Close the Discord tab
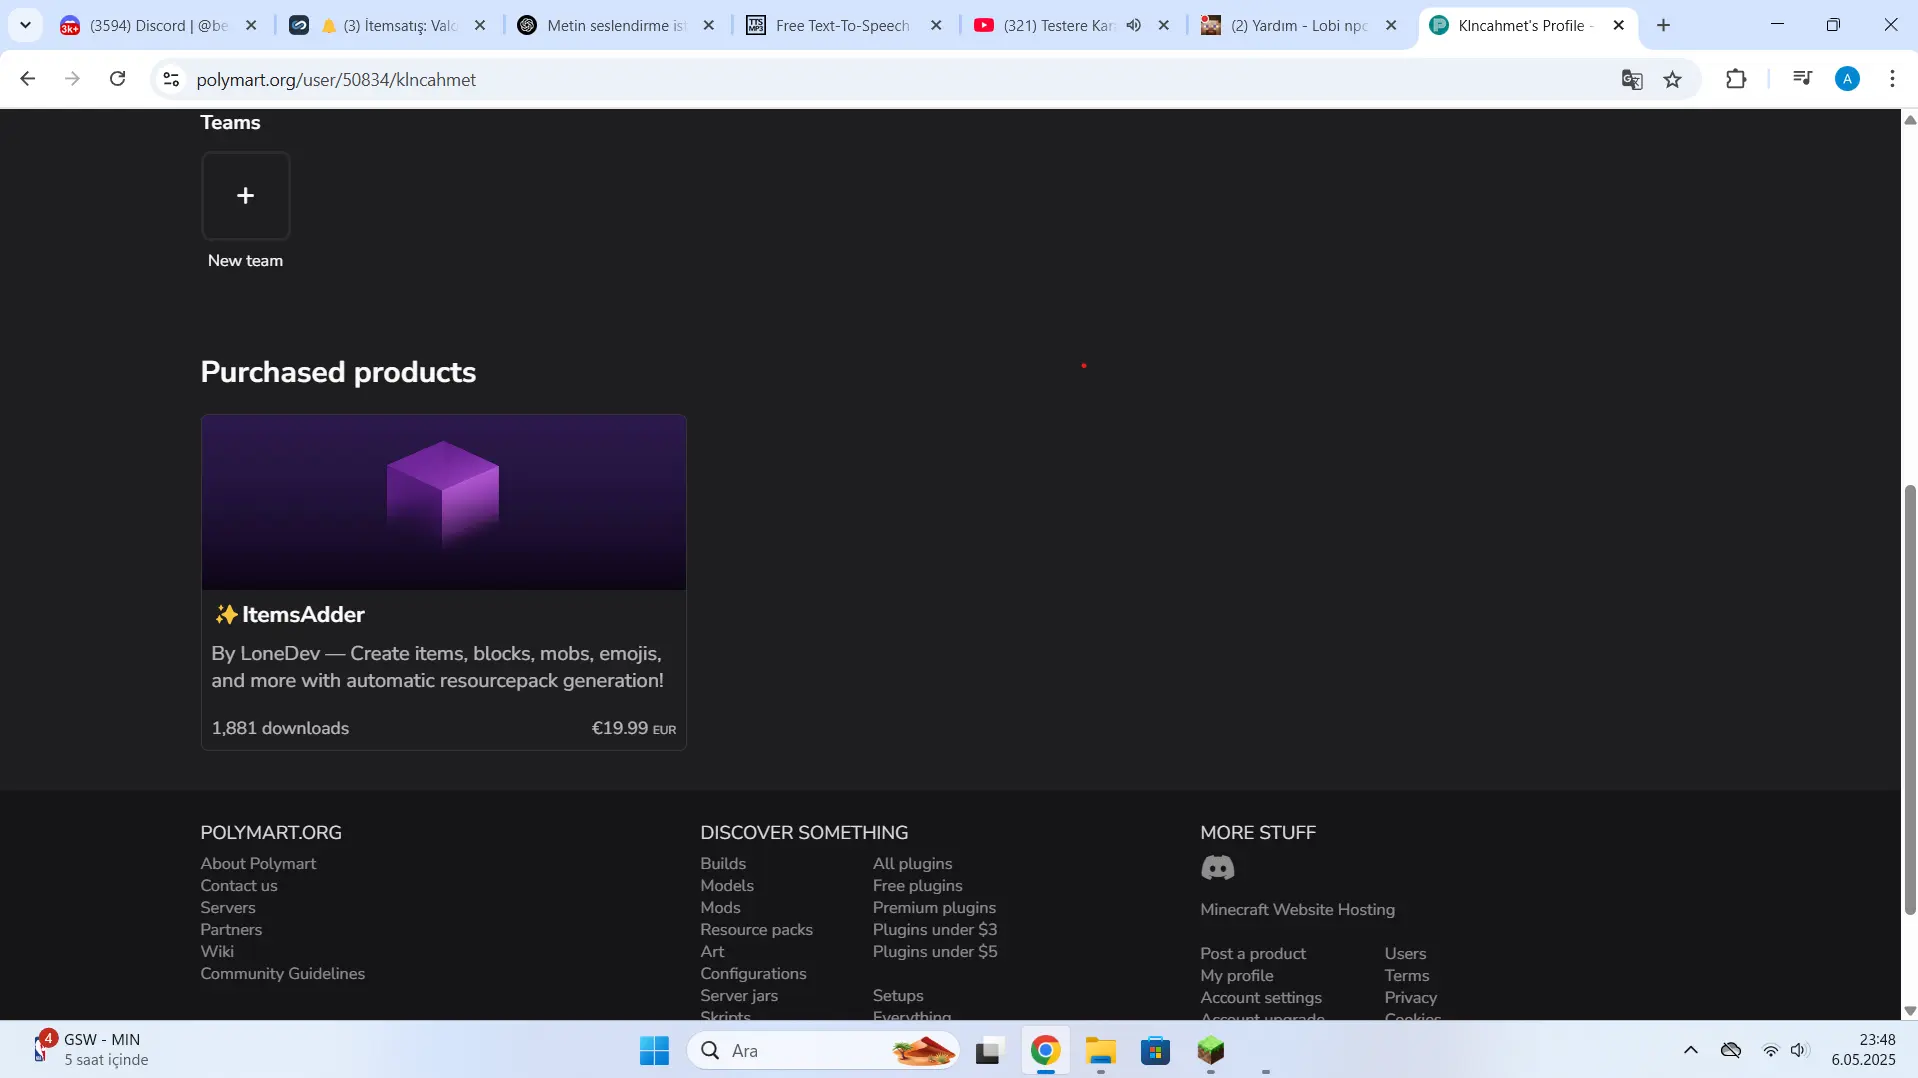Image resolution: width=1918 pixels, height=1078 pixels. (251, 25)
